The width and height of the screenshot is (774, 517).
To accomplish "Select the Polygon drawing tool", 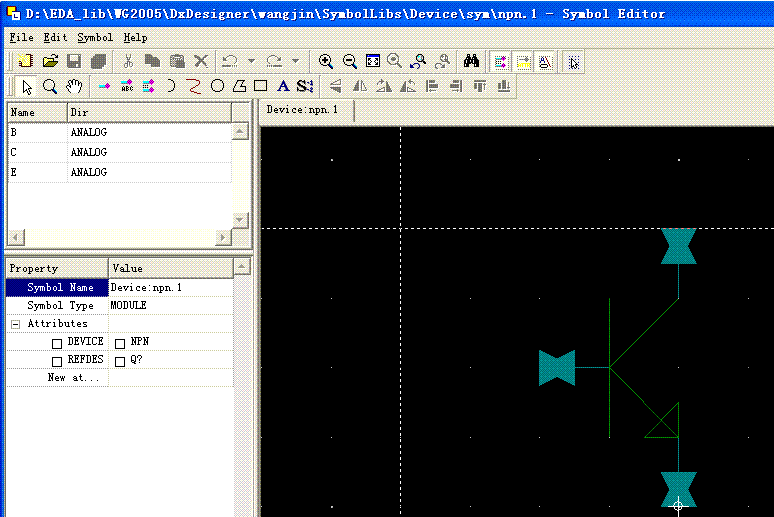I will [x=239, y=86].
